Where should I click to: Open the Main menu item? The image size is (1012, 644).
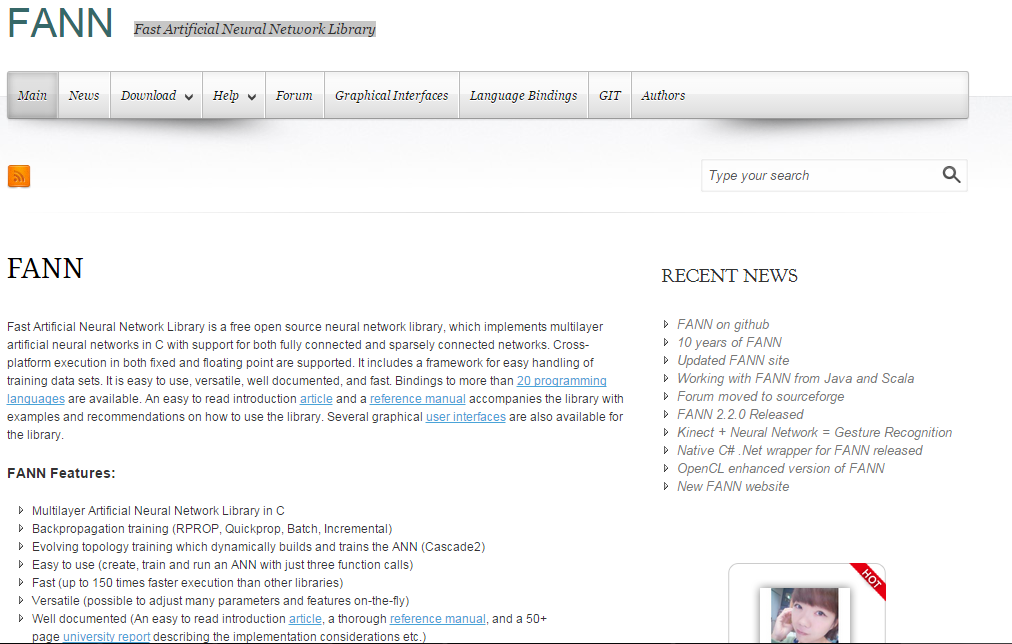click(32, 96)
